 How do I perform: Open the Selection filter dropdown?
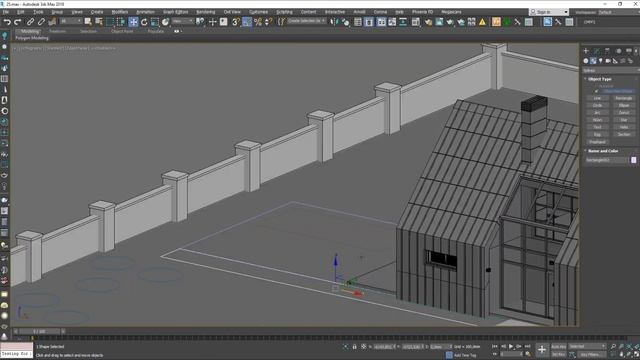click(x=71, y=21)
